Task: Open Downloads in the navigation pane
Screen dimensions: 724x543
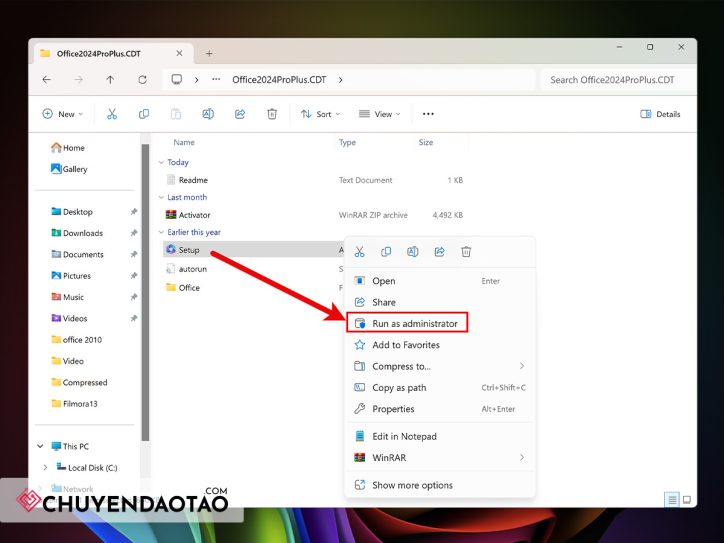Action: click(77, 233)
